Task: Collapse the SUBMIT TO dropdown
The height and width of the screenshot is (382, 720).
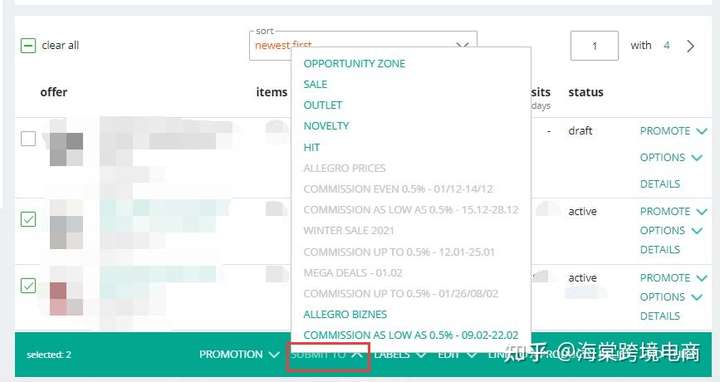Action: (327, 354)
